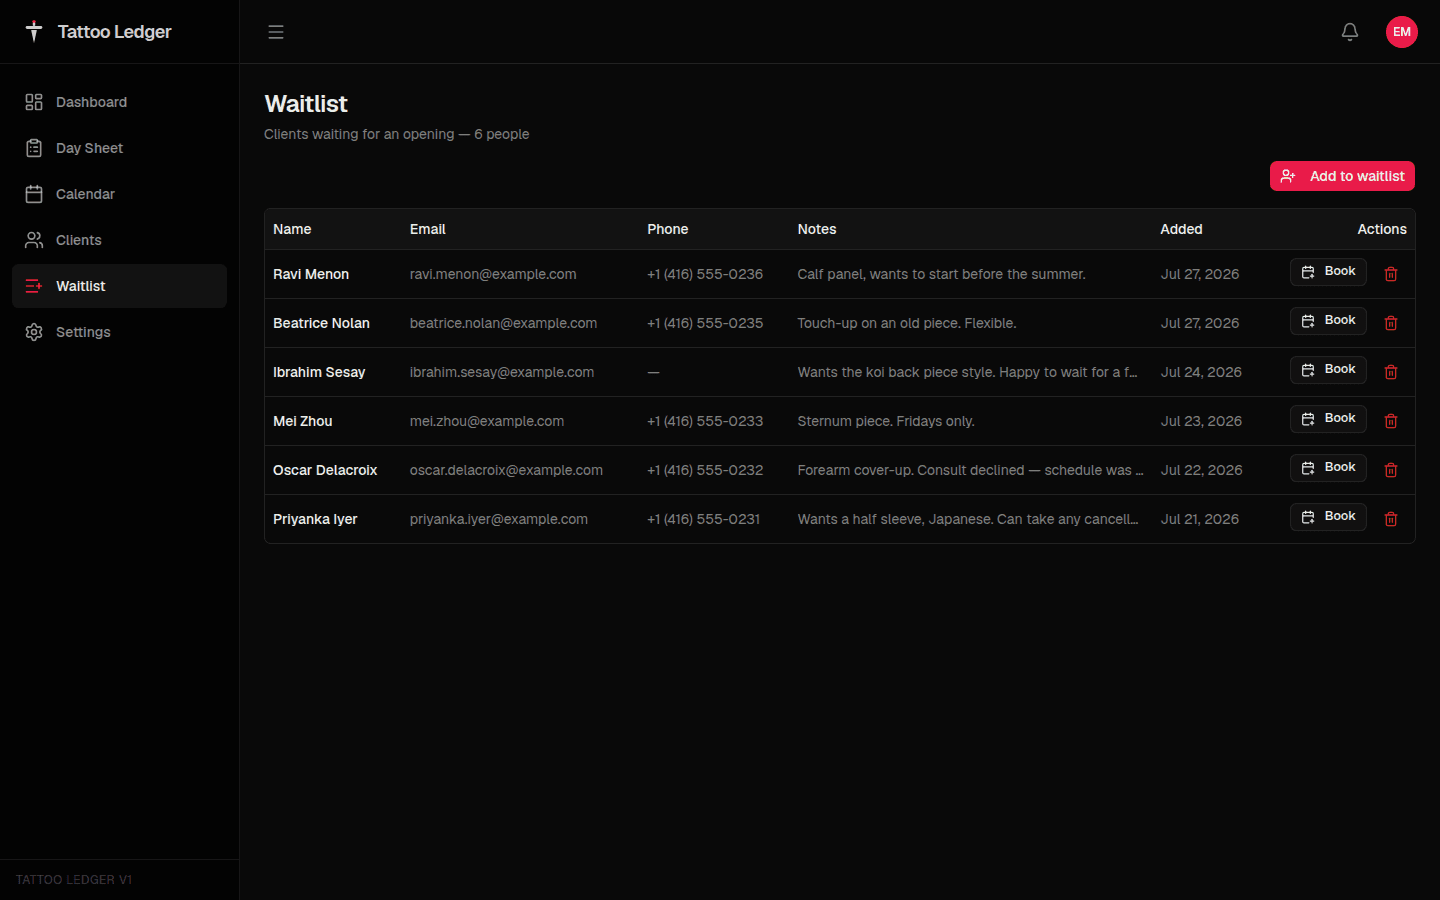Click the Tattoo Ledger V1 footer text

pos(74,880)
